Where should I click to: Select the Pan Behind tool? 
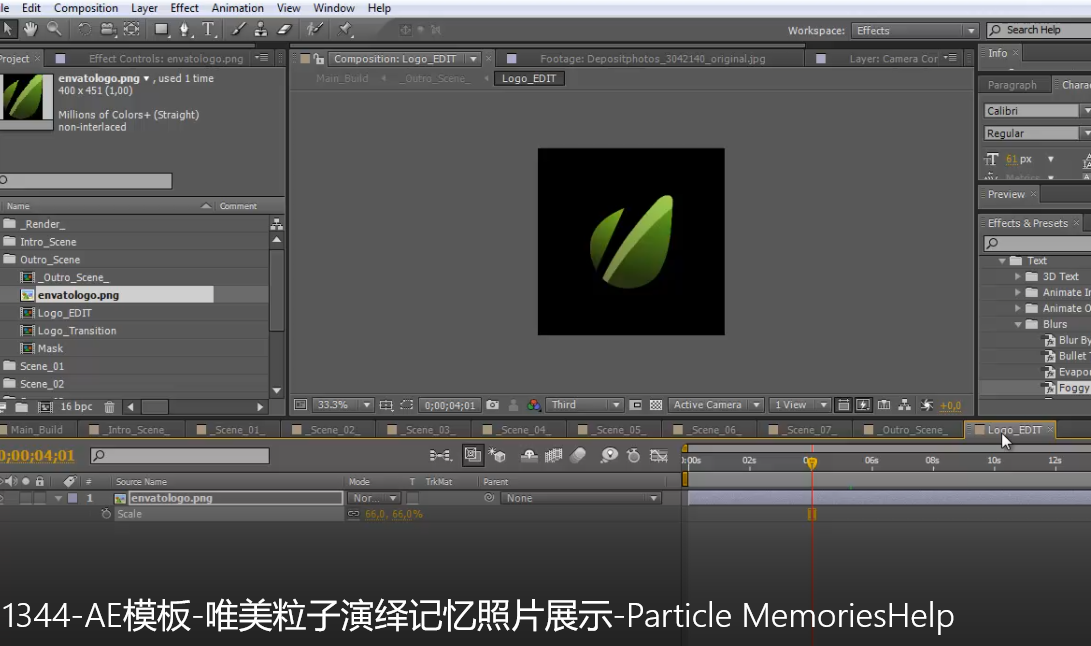132,29
